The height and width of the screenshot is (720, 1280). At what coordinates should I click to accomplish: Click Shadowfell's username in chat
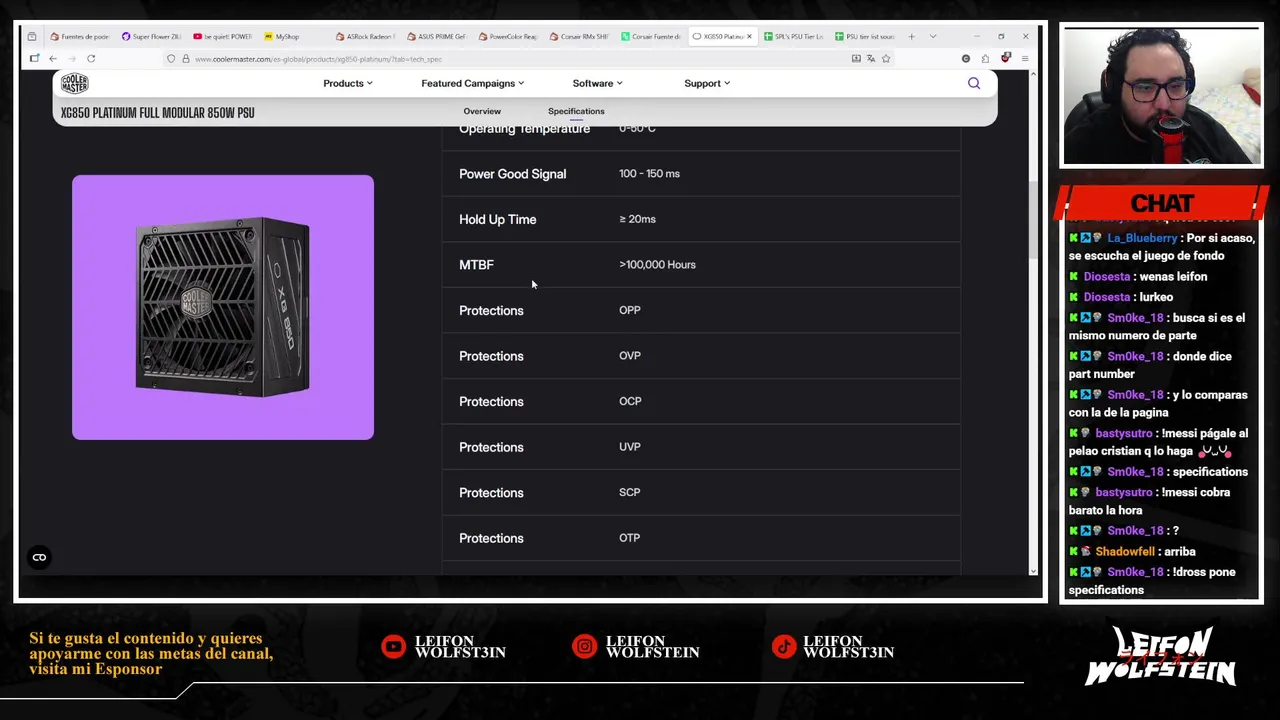coord(1125,552)
